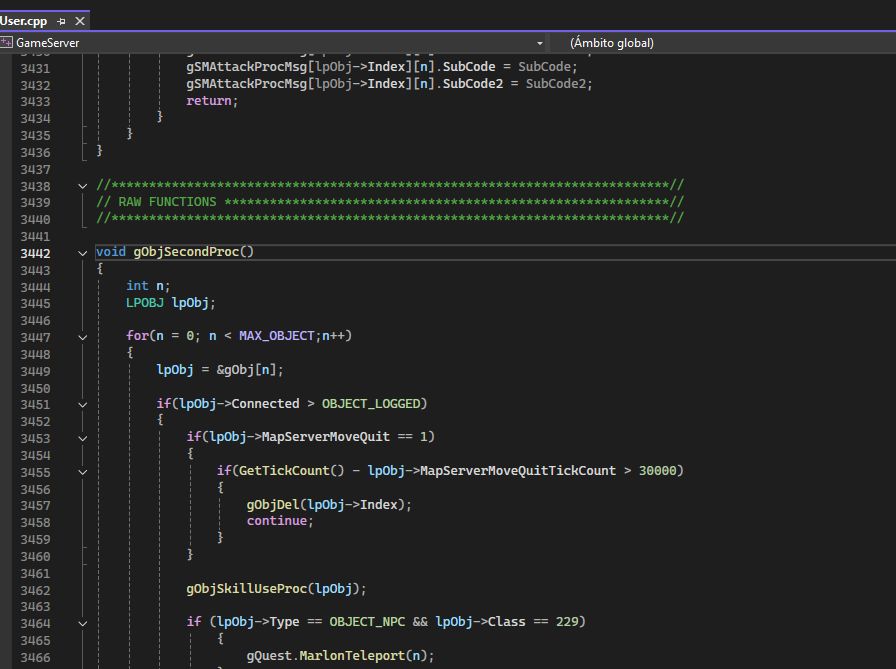Click the RAW FUNCTIONS comment text
Image resolution: width=896 pixels, height=669 pixels.
pos(167,202)
